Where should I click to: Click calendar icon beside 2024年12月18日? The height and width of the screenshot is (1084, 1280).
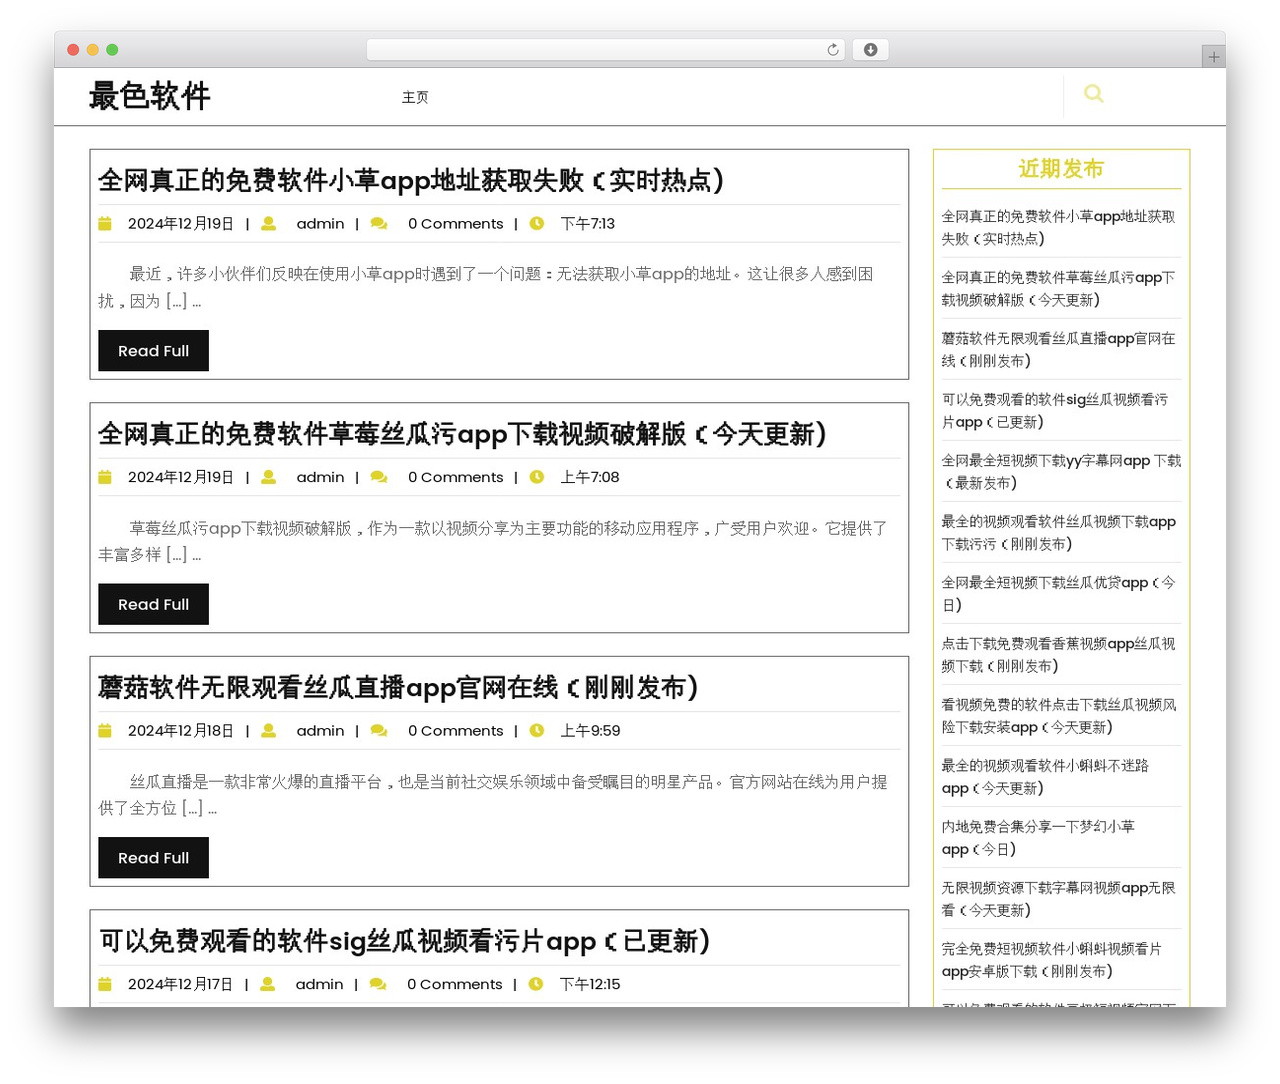click(105, 731)
